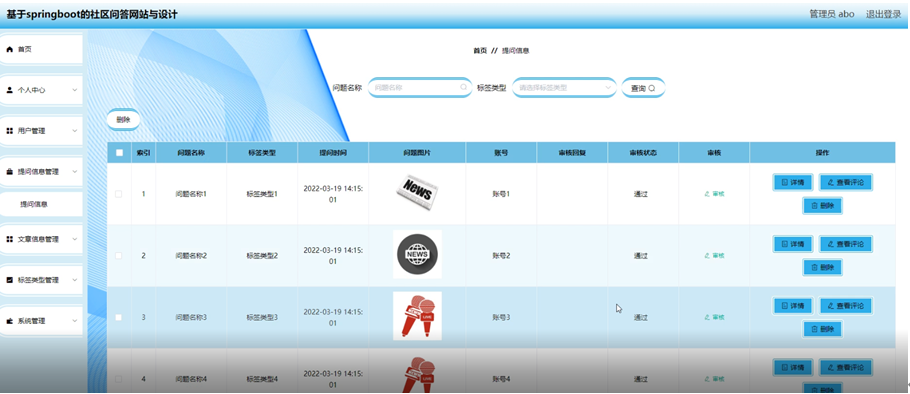The width and height of the screenshot is (910, 394).
Task: Click the newspaper image in row 1
Action: click(417, 192)
